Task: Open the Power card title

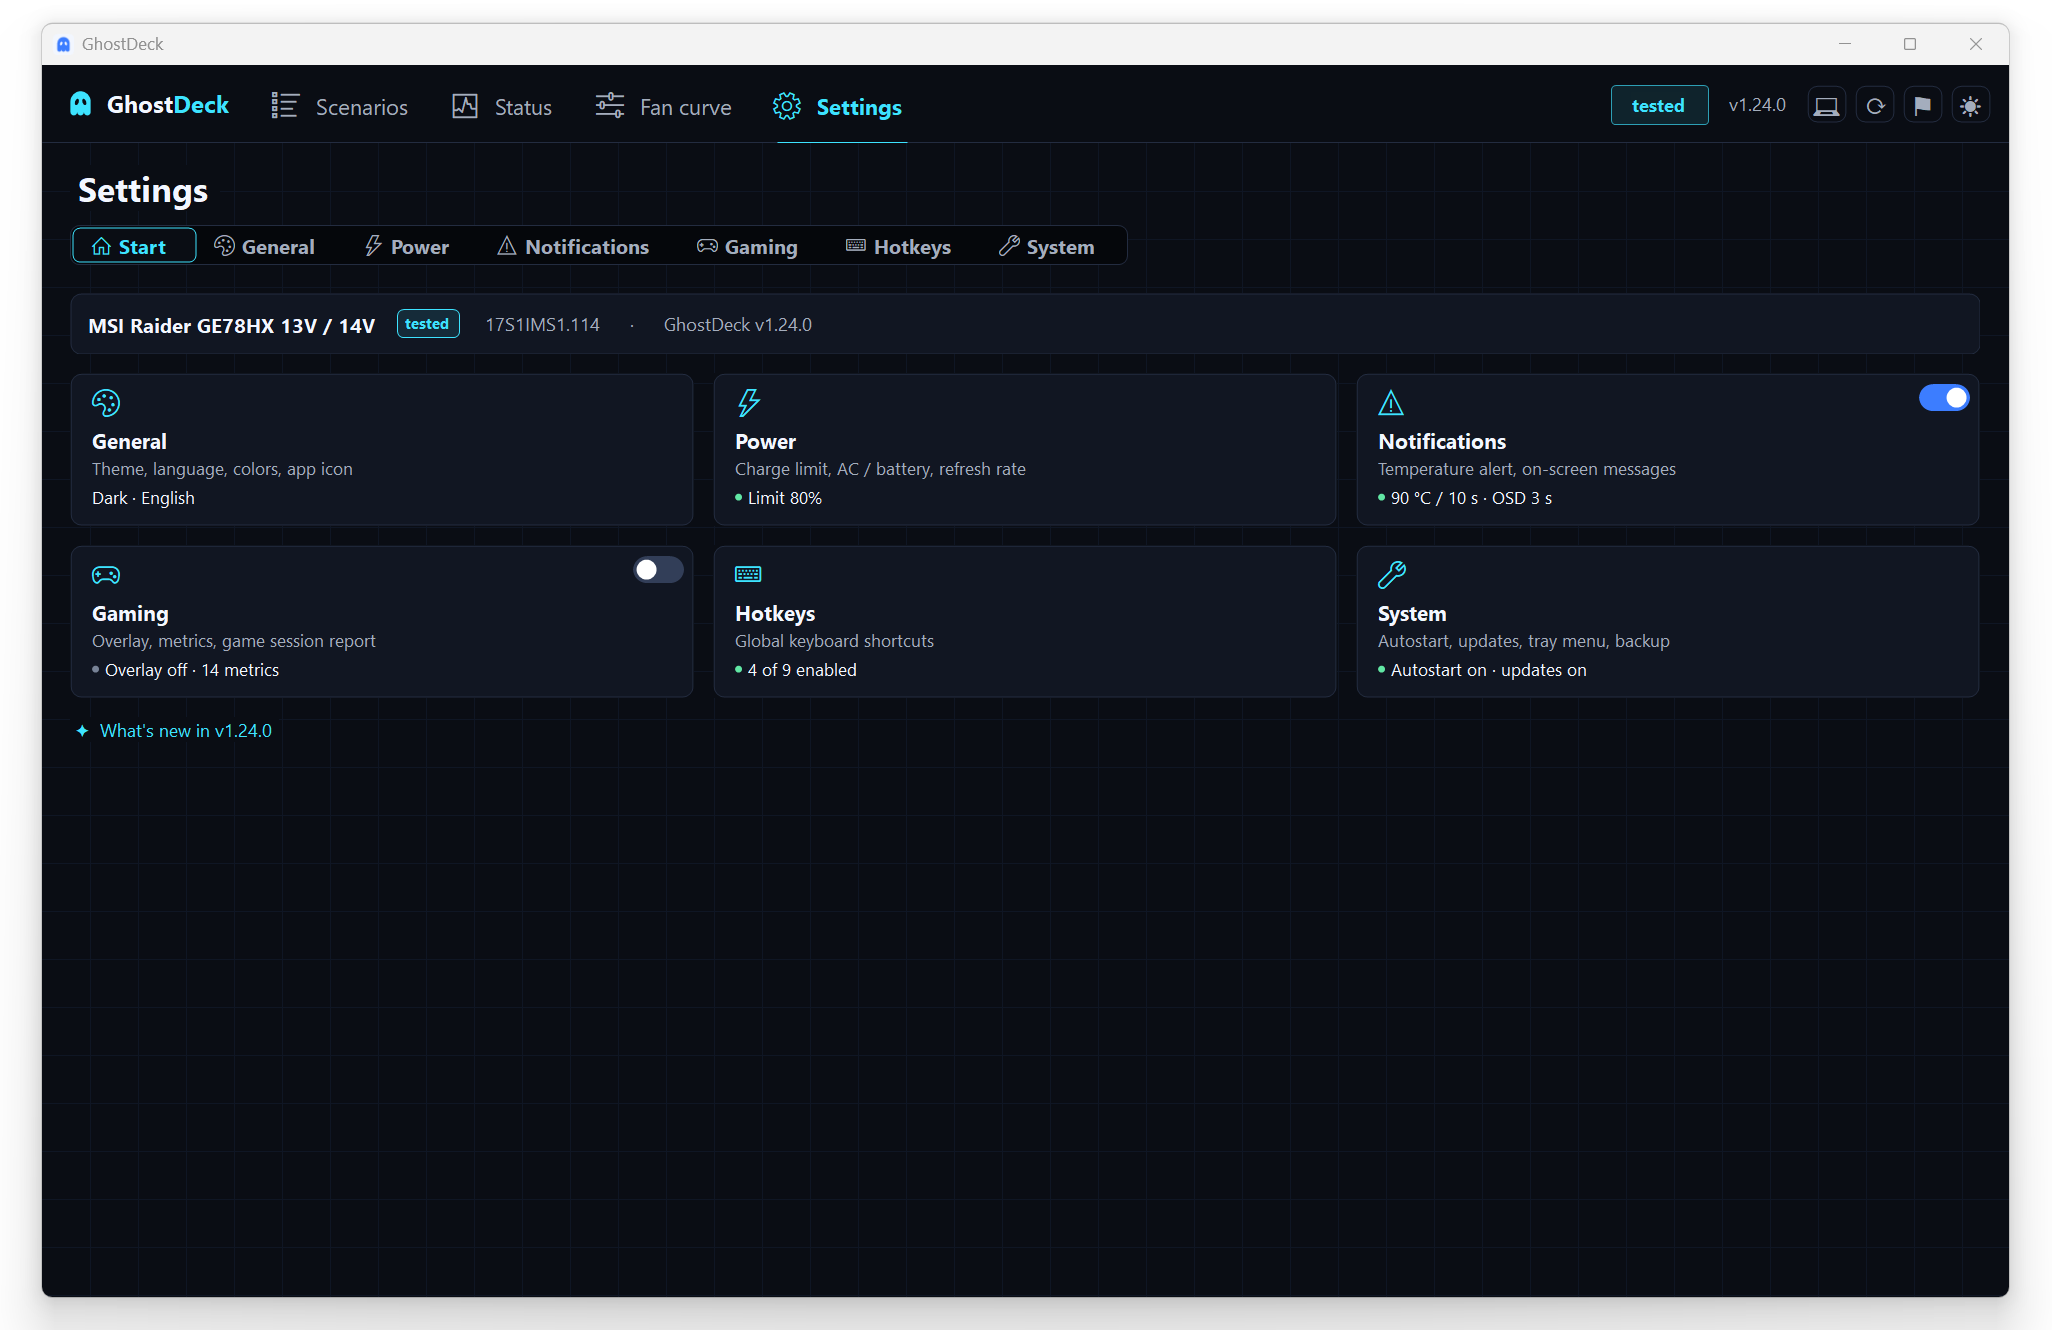Action: point(765,442)
